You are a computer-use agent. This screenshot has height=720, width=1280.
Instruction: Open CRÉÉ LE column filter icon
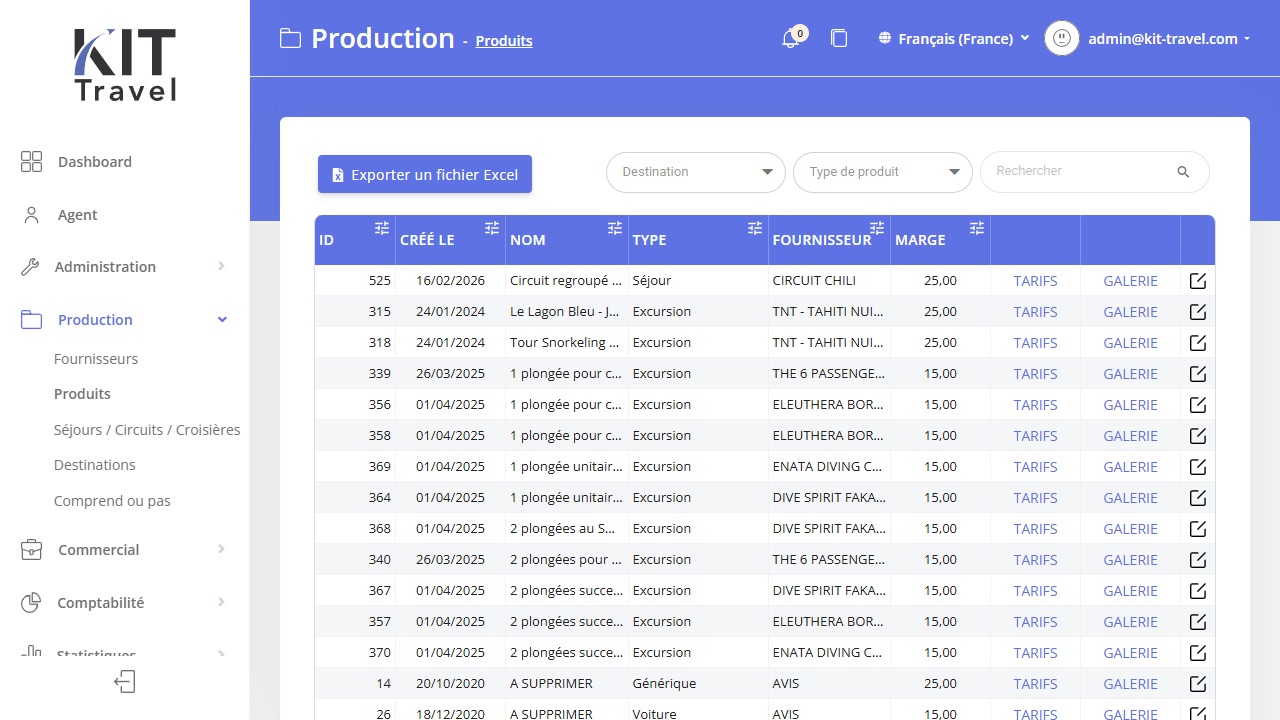pyautogui.click(x=492, y=228)
